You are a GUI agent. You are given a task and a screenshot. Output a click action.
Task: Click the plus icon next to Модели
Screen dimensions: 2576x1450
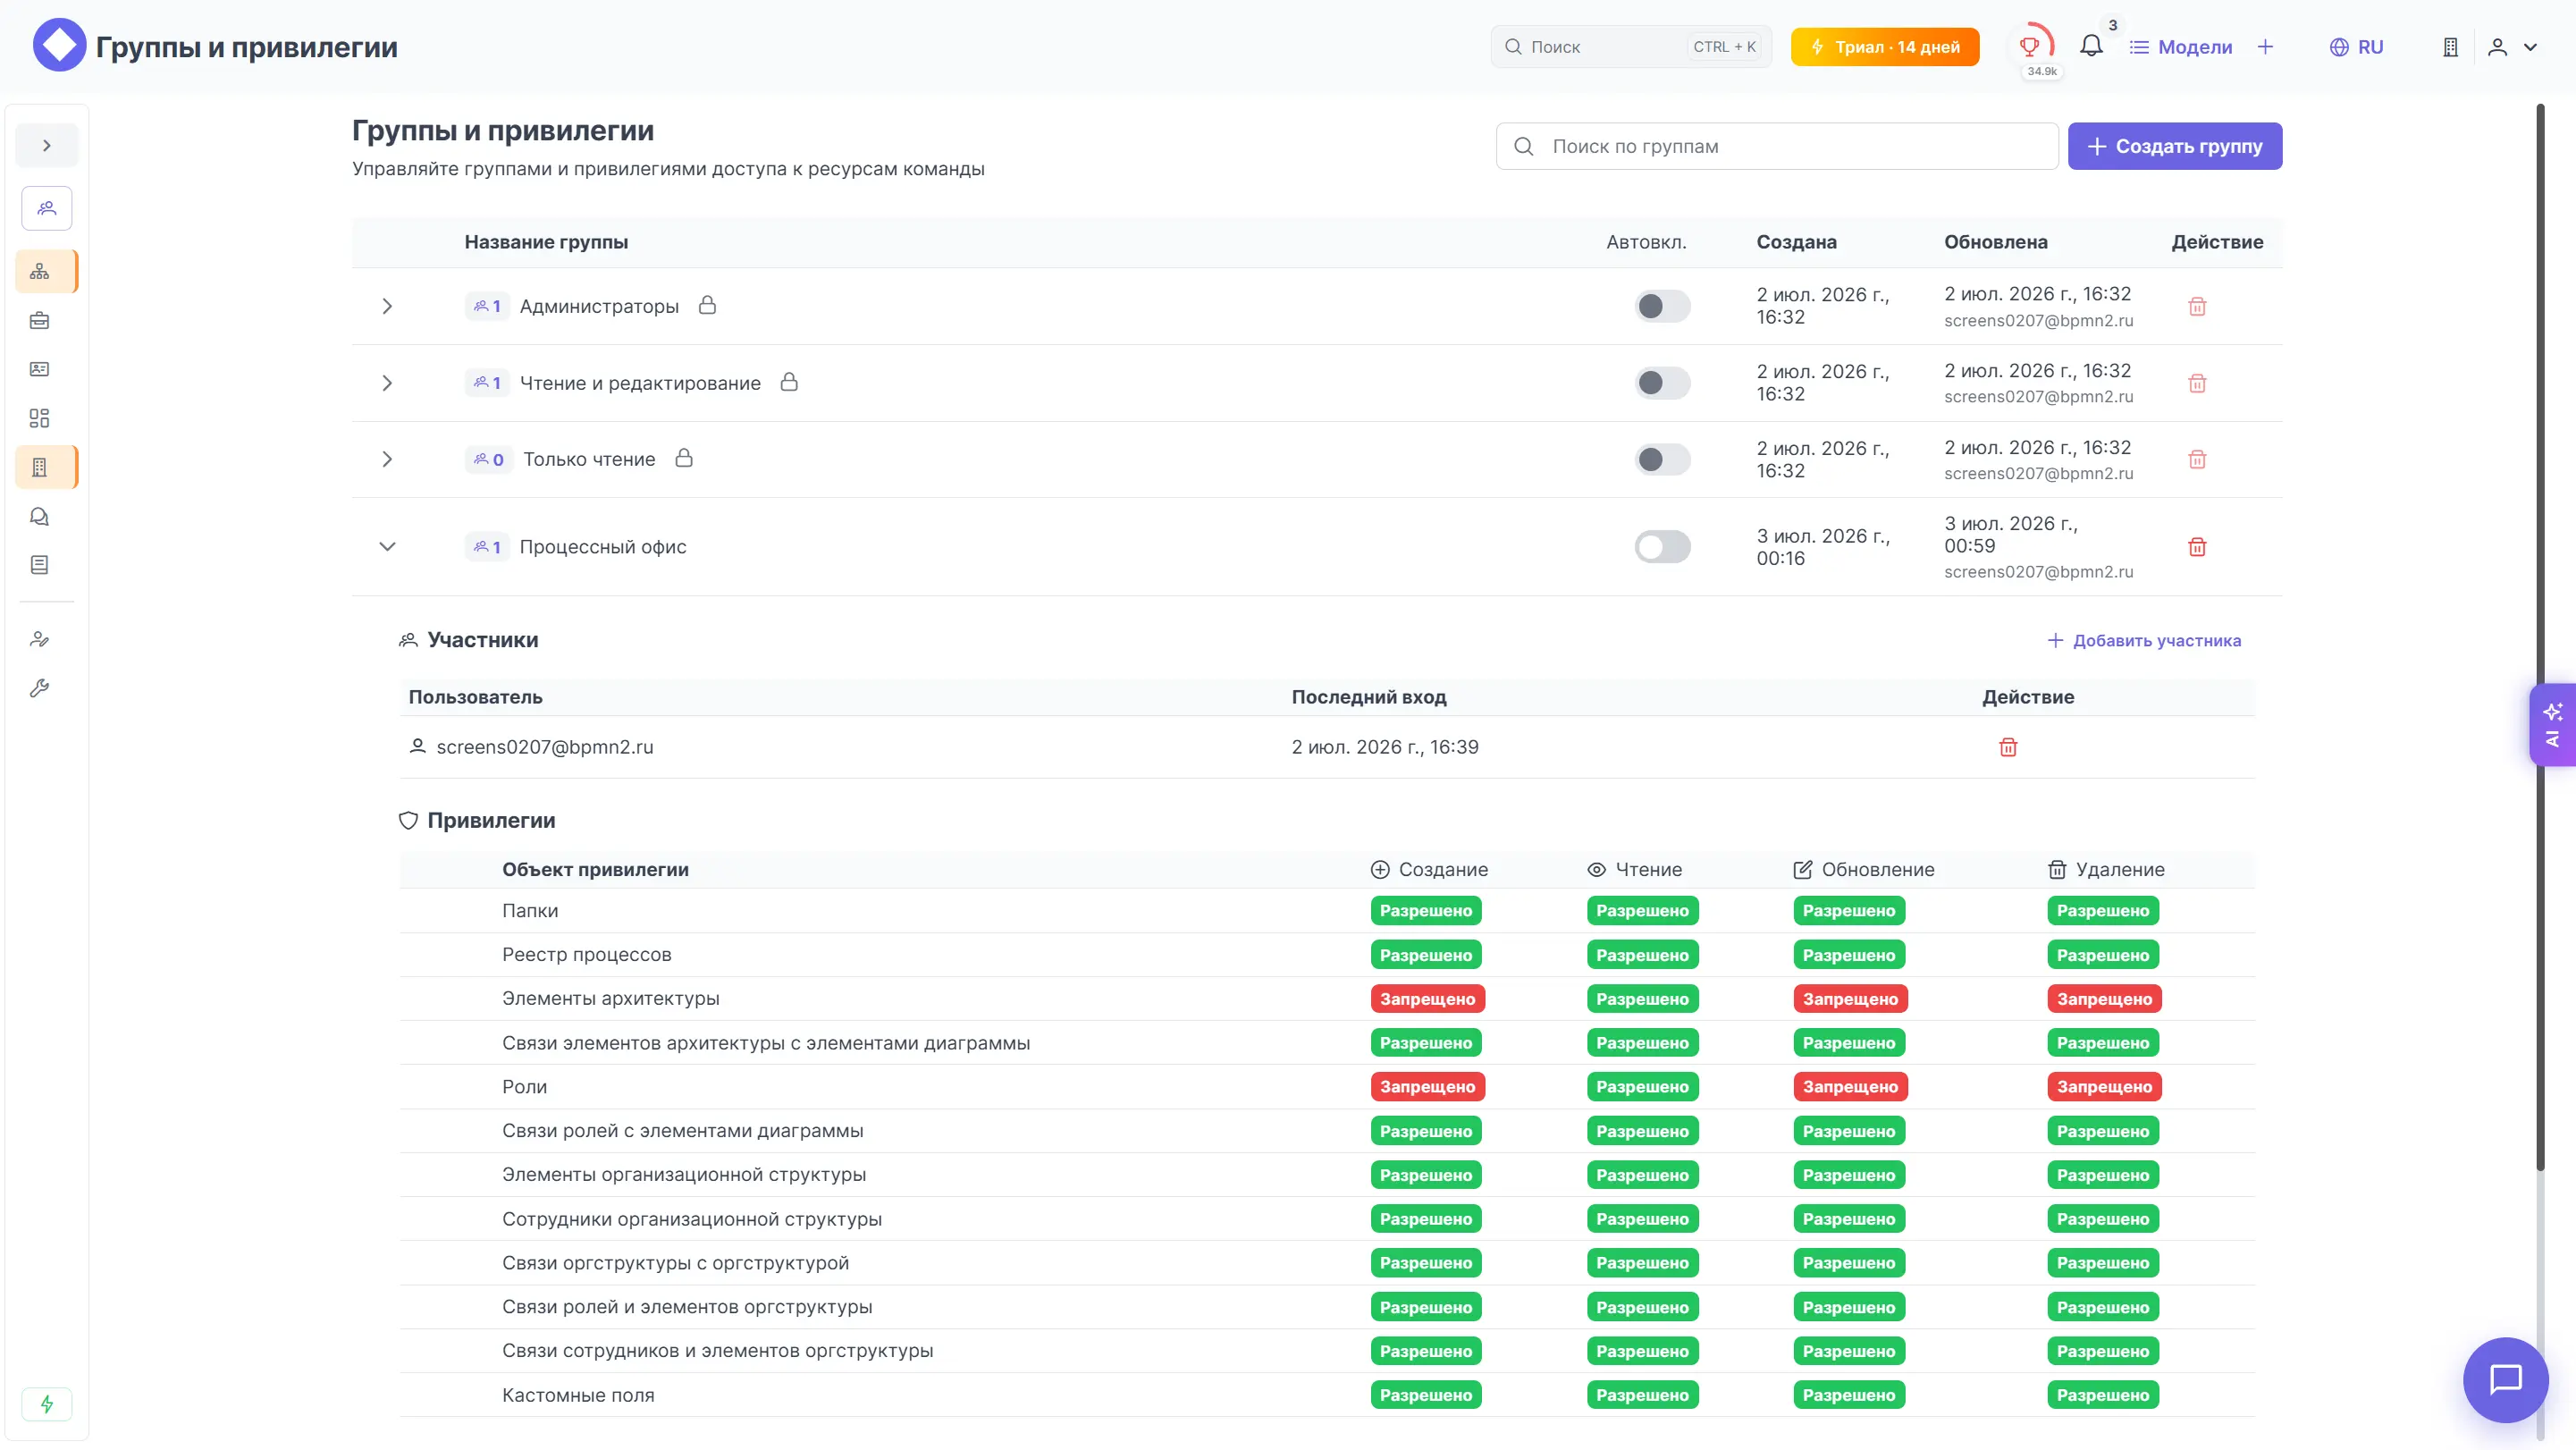click(2266, 47)
